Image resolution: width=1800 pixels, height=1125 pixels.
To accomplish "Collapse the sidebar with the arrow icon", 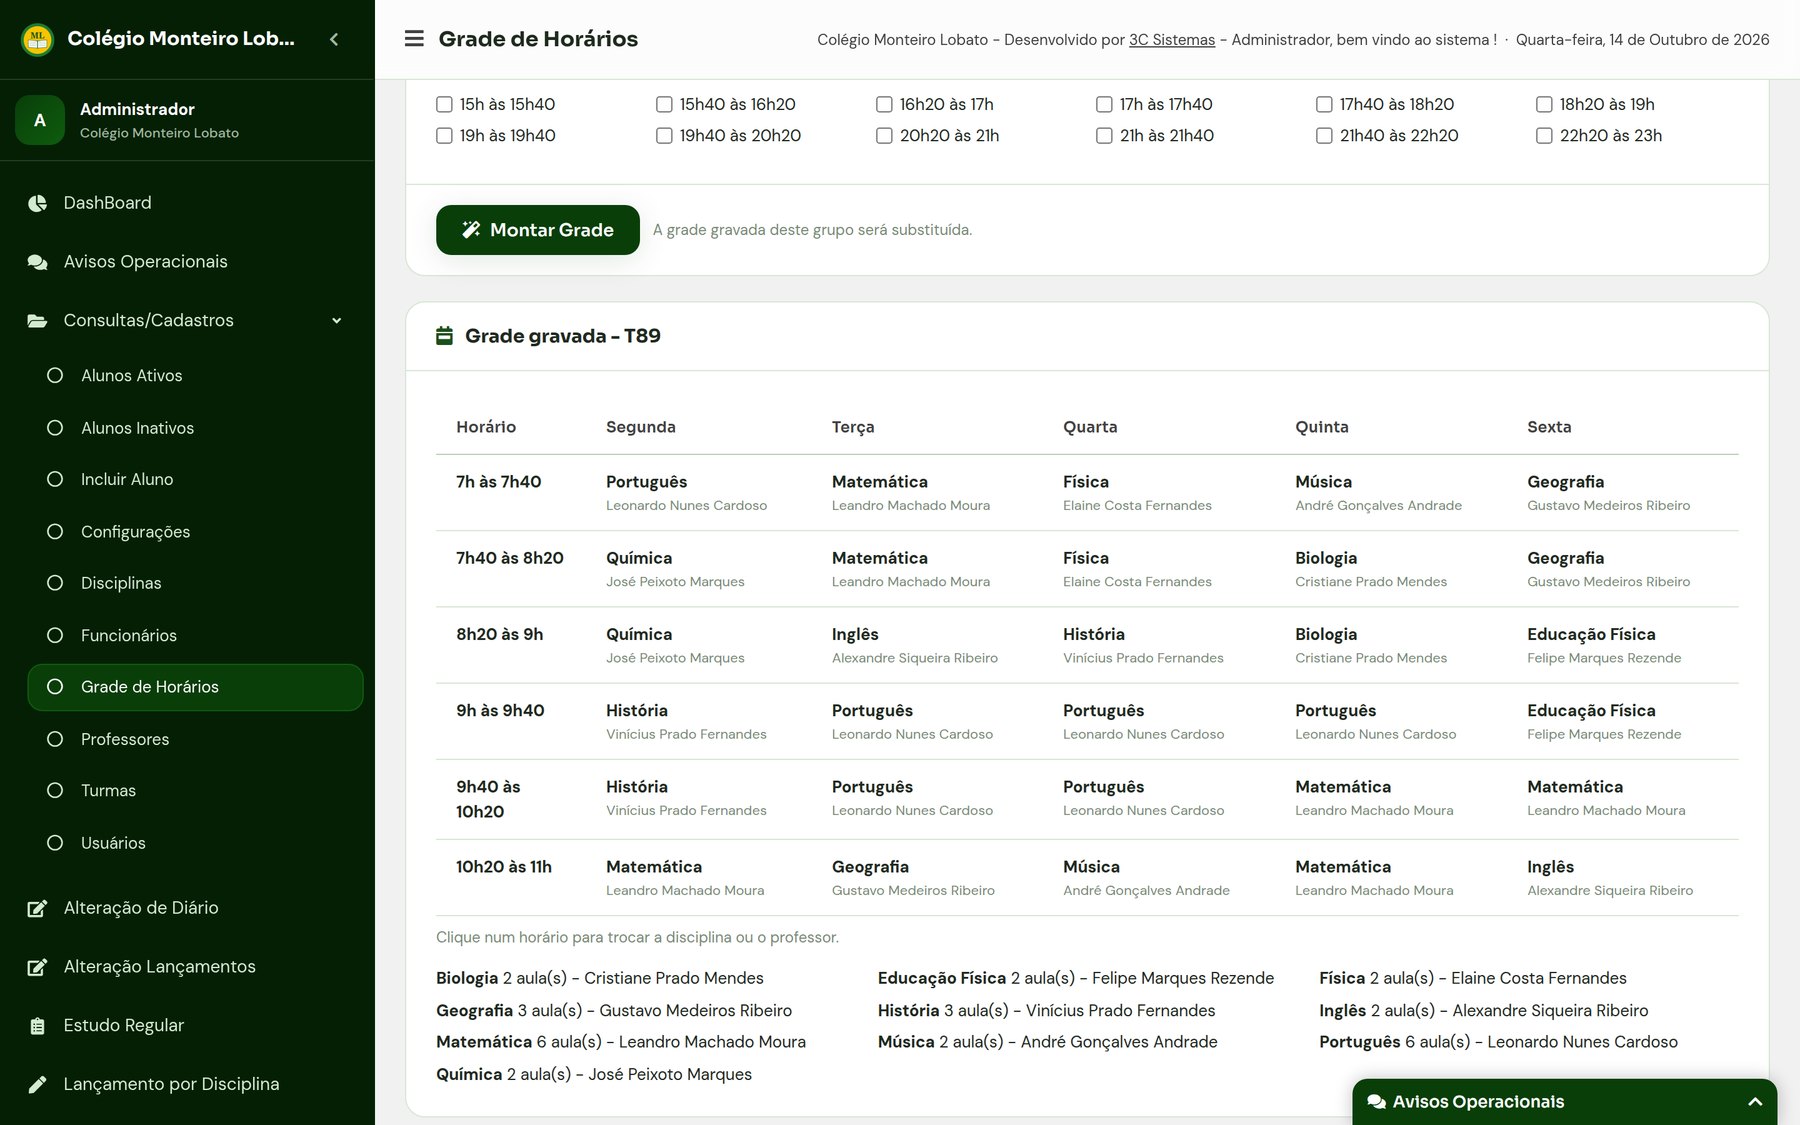I will (334, 39).
